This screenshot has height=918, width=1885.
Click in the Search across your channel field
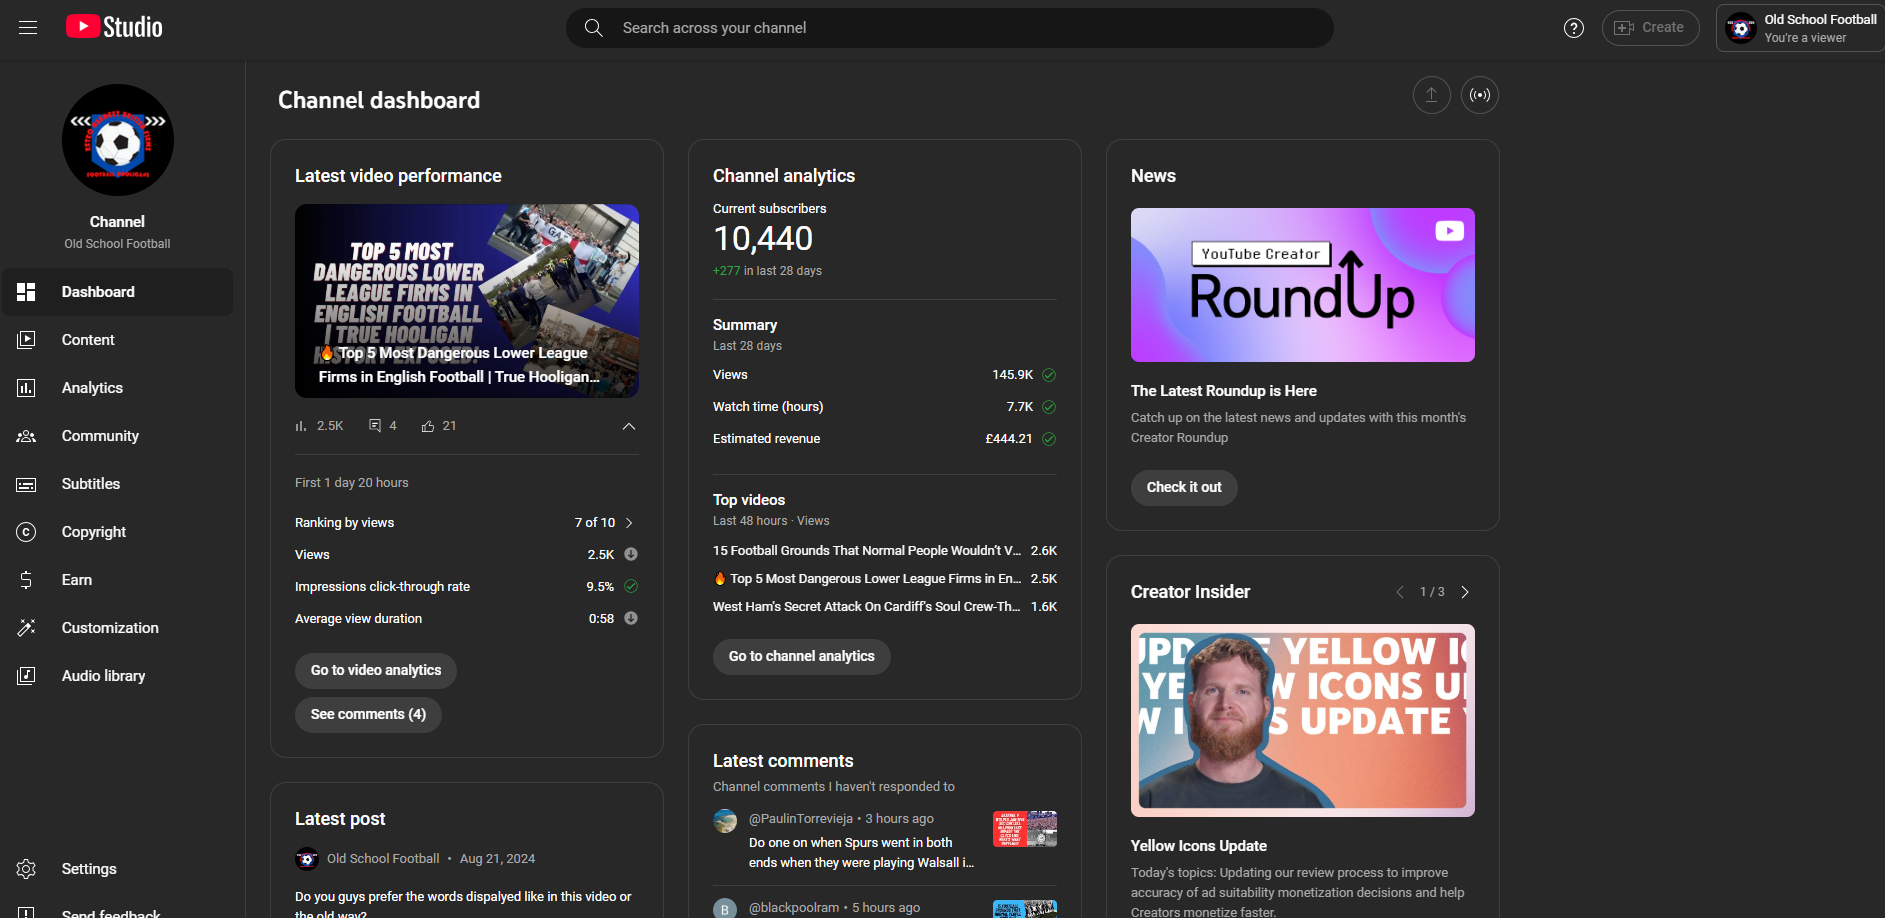pyautogui.click(x=950, y=28)
